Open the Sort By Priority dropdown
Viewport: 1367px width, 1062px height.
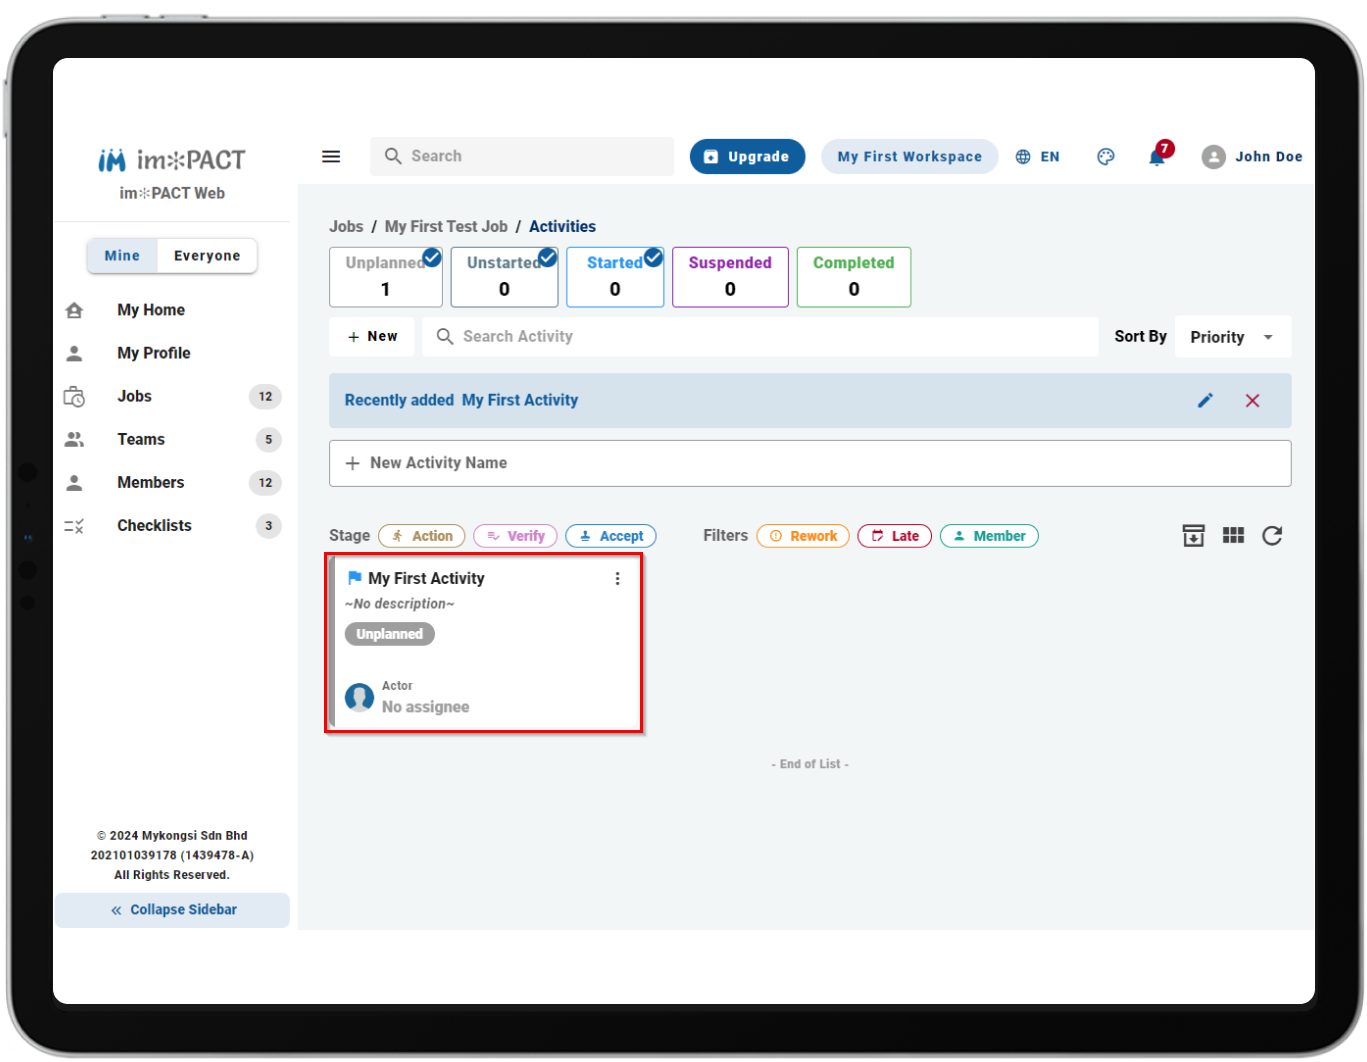pyautogui.click(x=1232, y=337)
